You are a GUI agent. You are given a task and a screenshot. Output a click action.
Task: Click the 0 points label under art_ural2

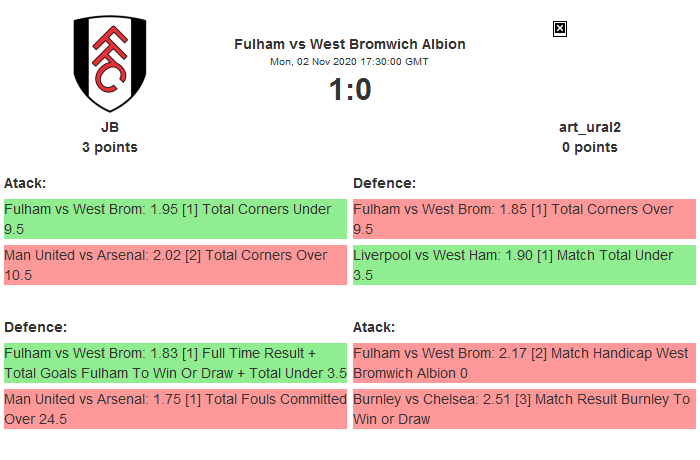tap(589, 147)
